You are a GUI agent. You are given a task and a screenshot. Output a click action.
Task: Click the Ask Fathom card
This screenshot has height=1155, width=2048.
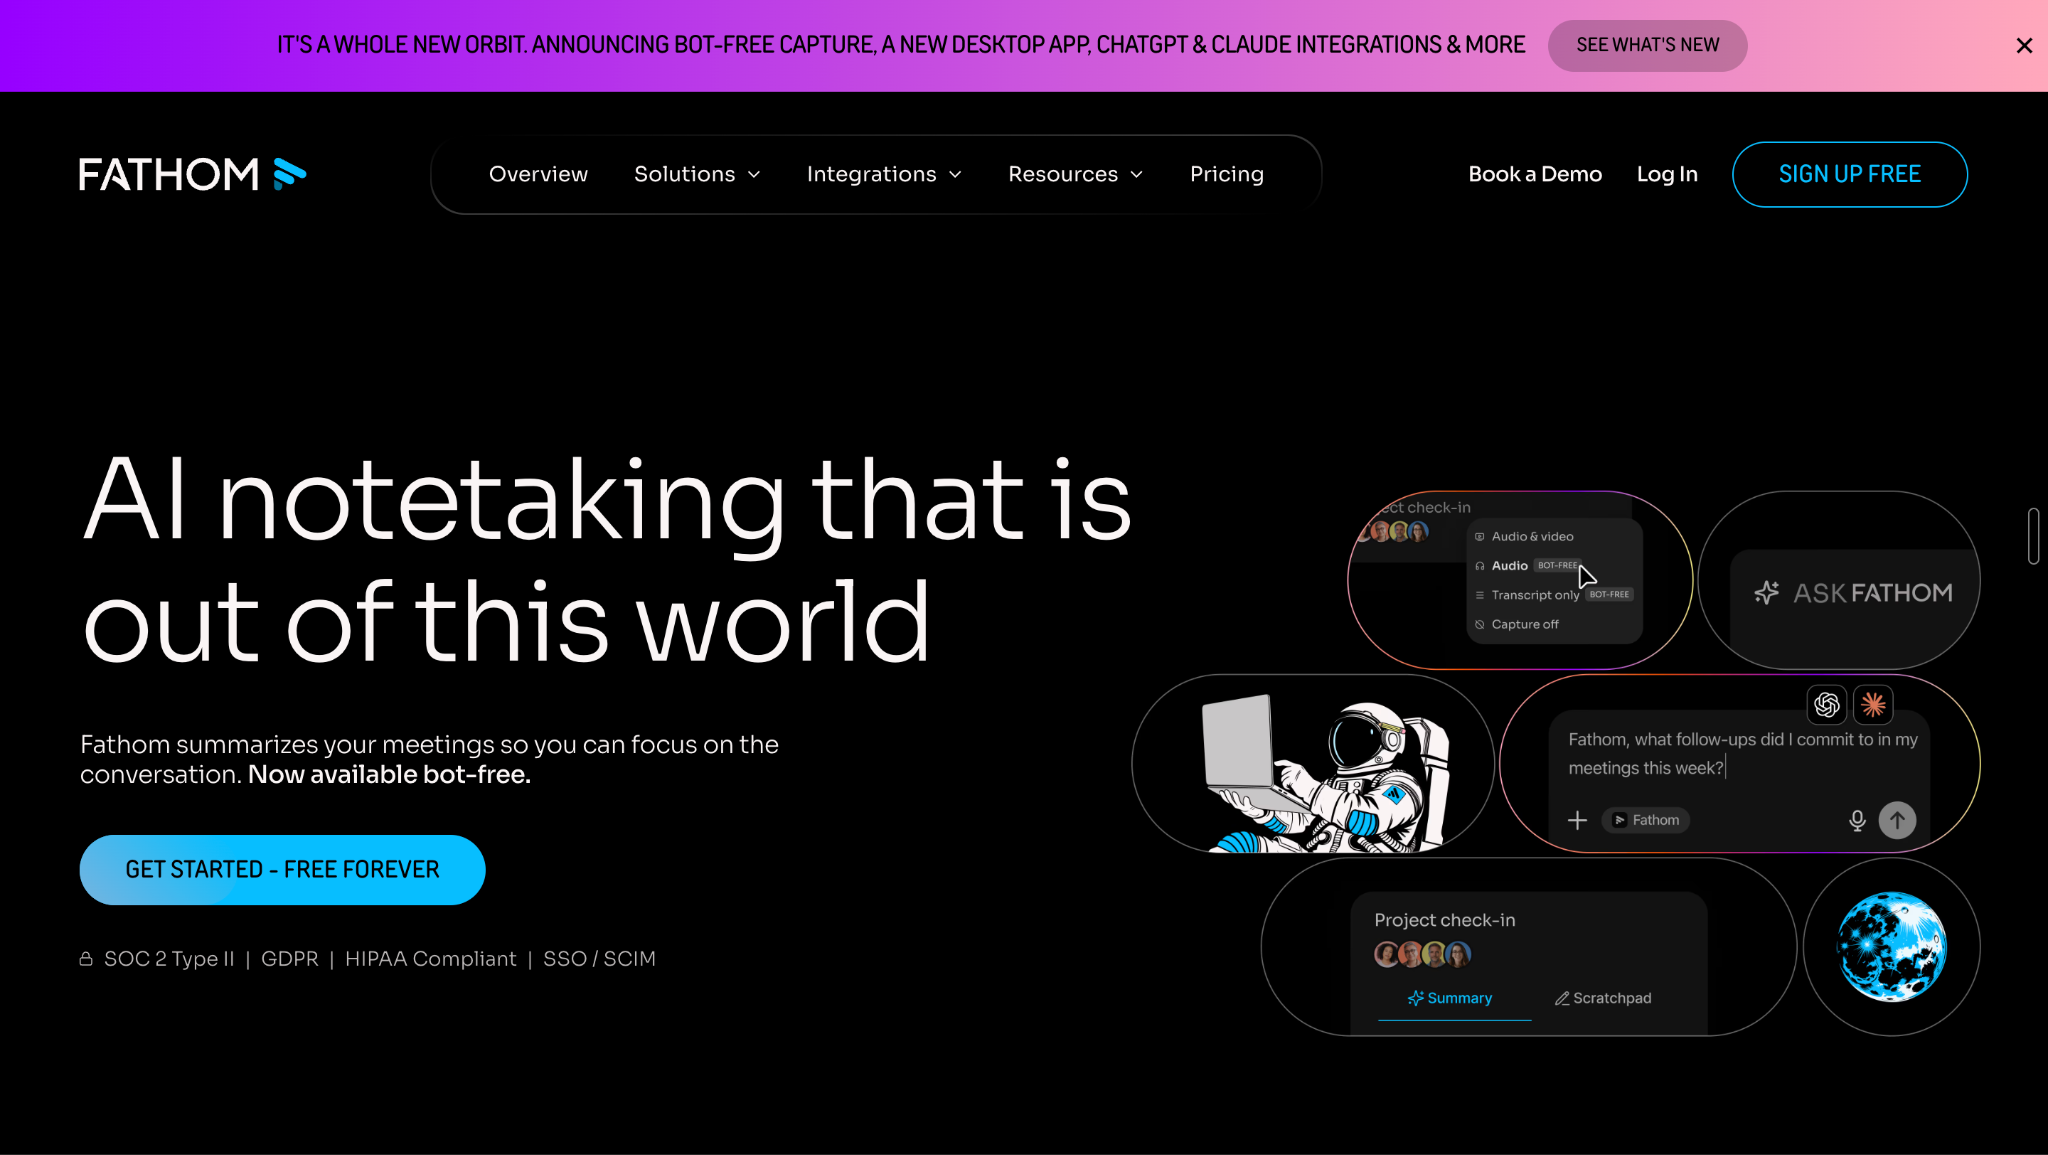(x=1839, y=580)
